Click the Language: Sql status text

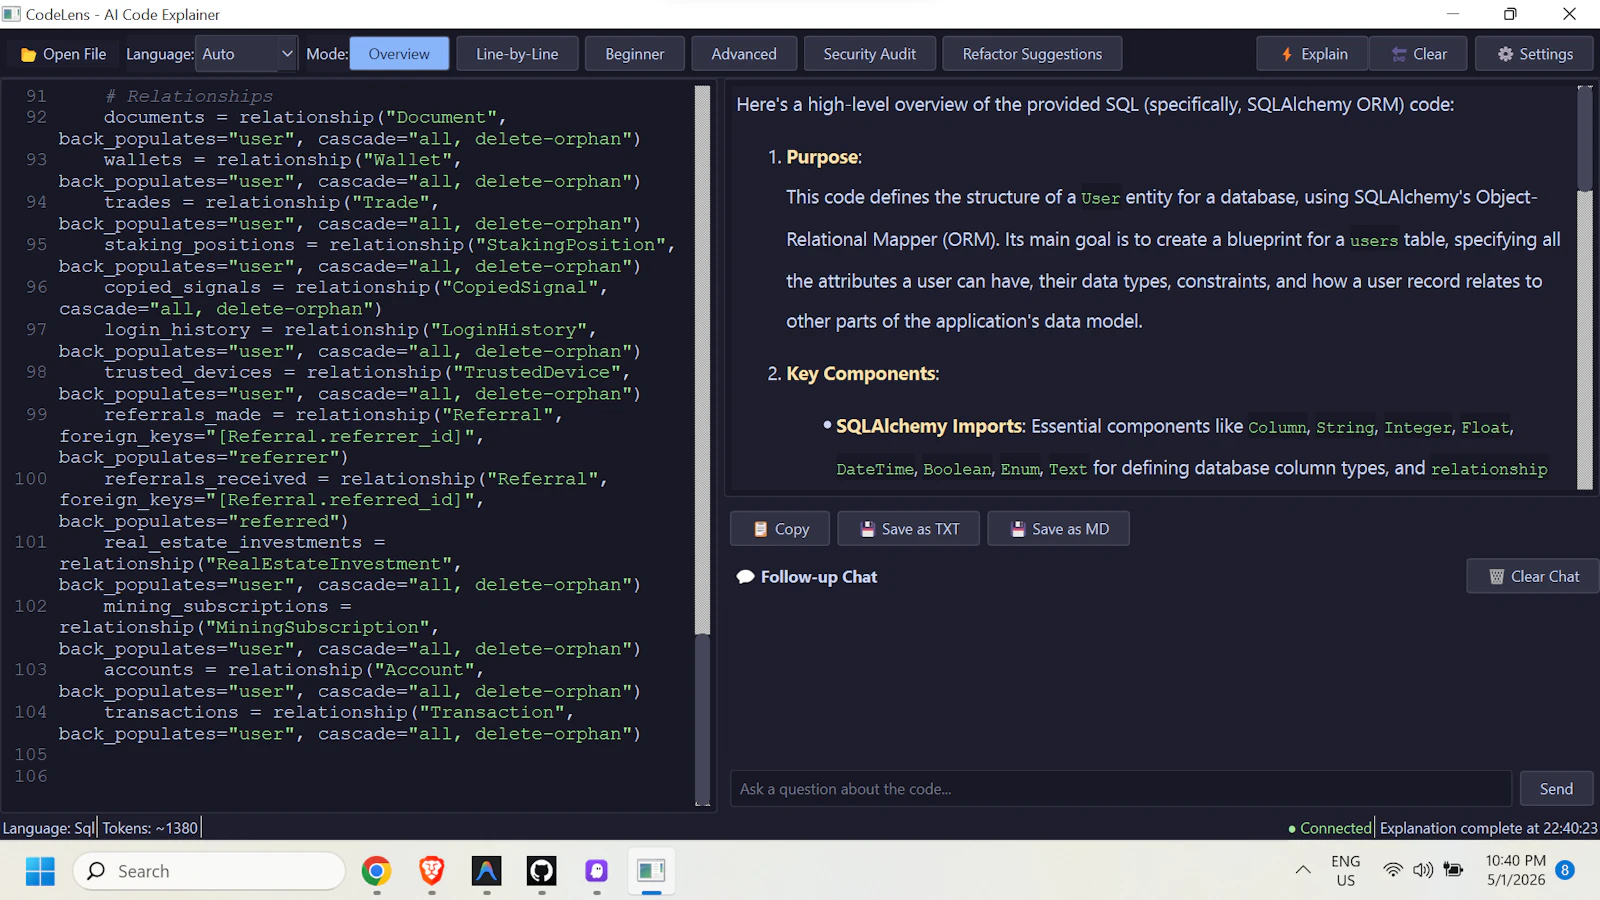(48, 828)
